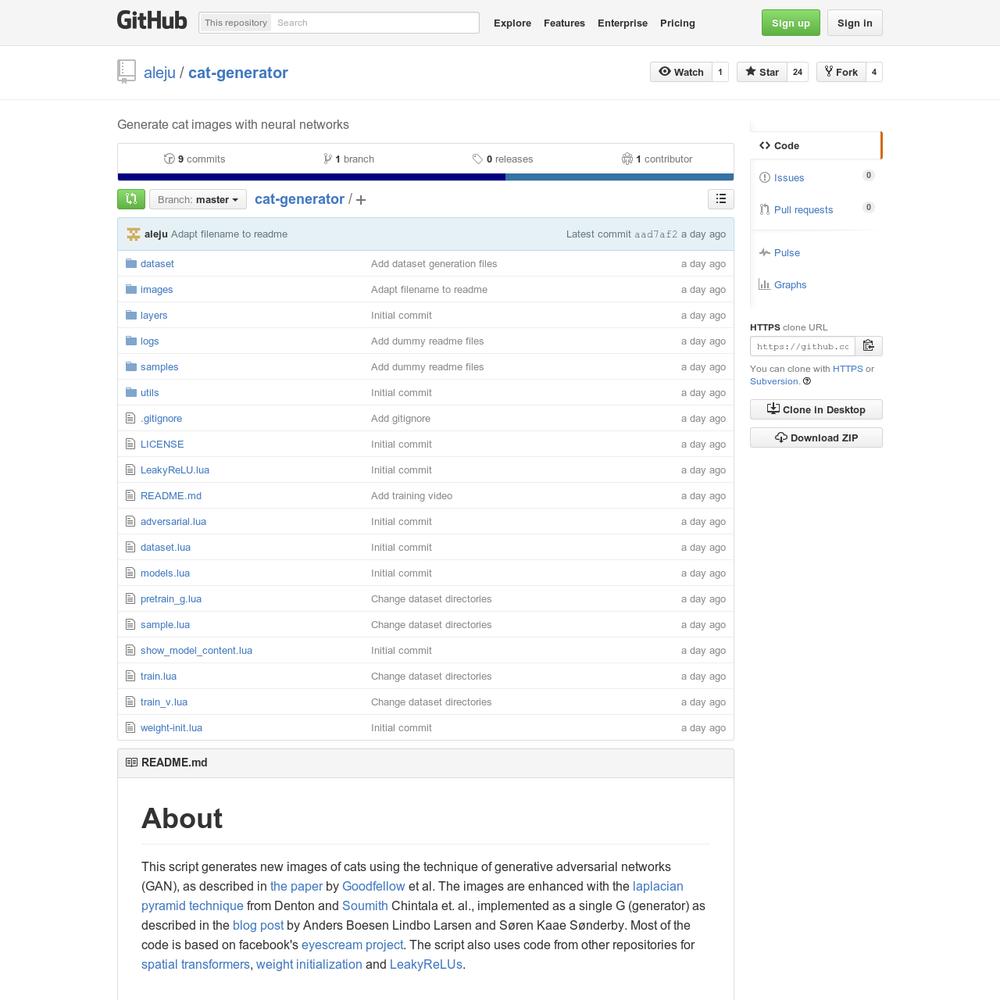
Task: Click the green compare and review button
Action: pos(131,199)
